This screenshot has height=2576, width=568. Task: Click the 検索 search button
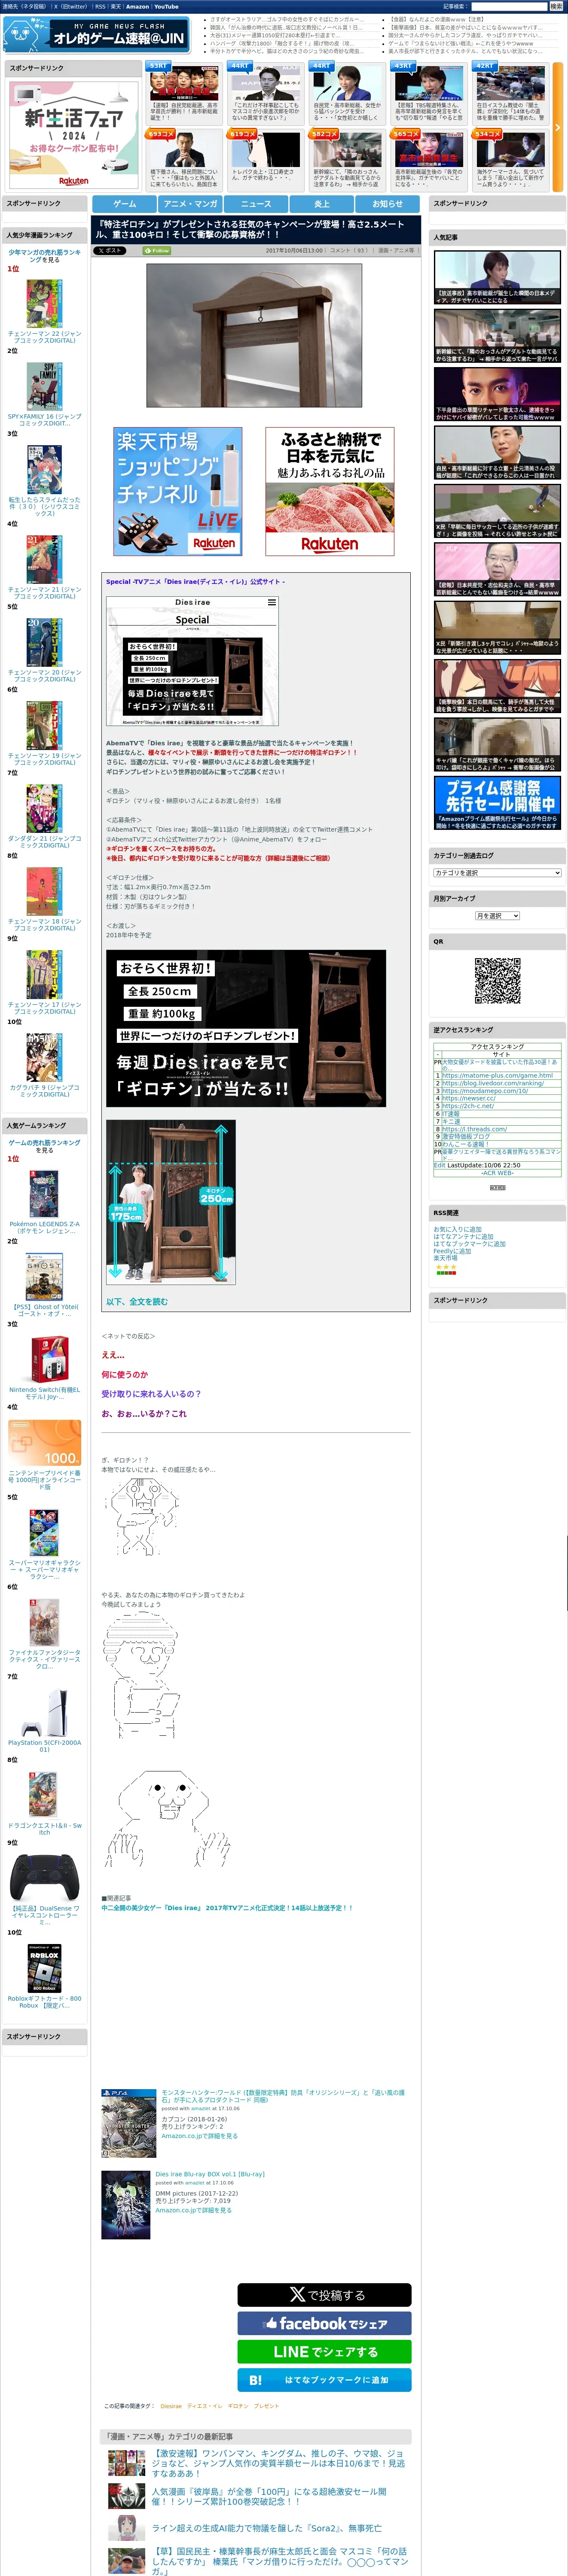point(556,6)
